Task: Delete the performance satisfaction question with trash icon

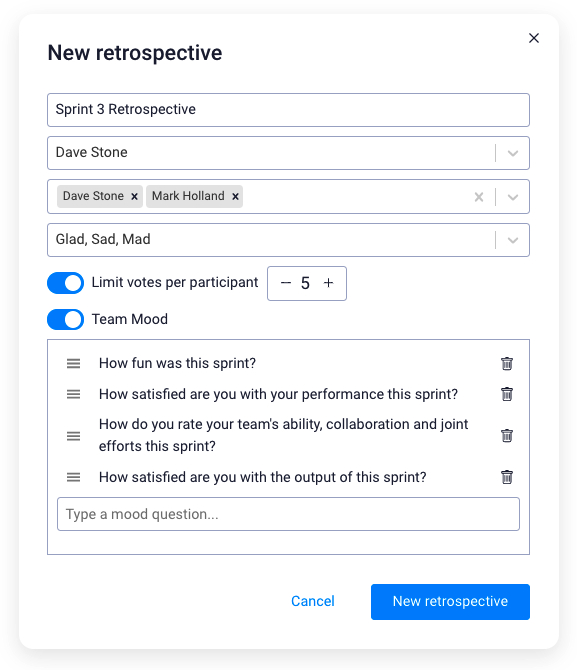Action: [x=506, y=394]
